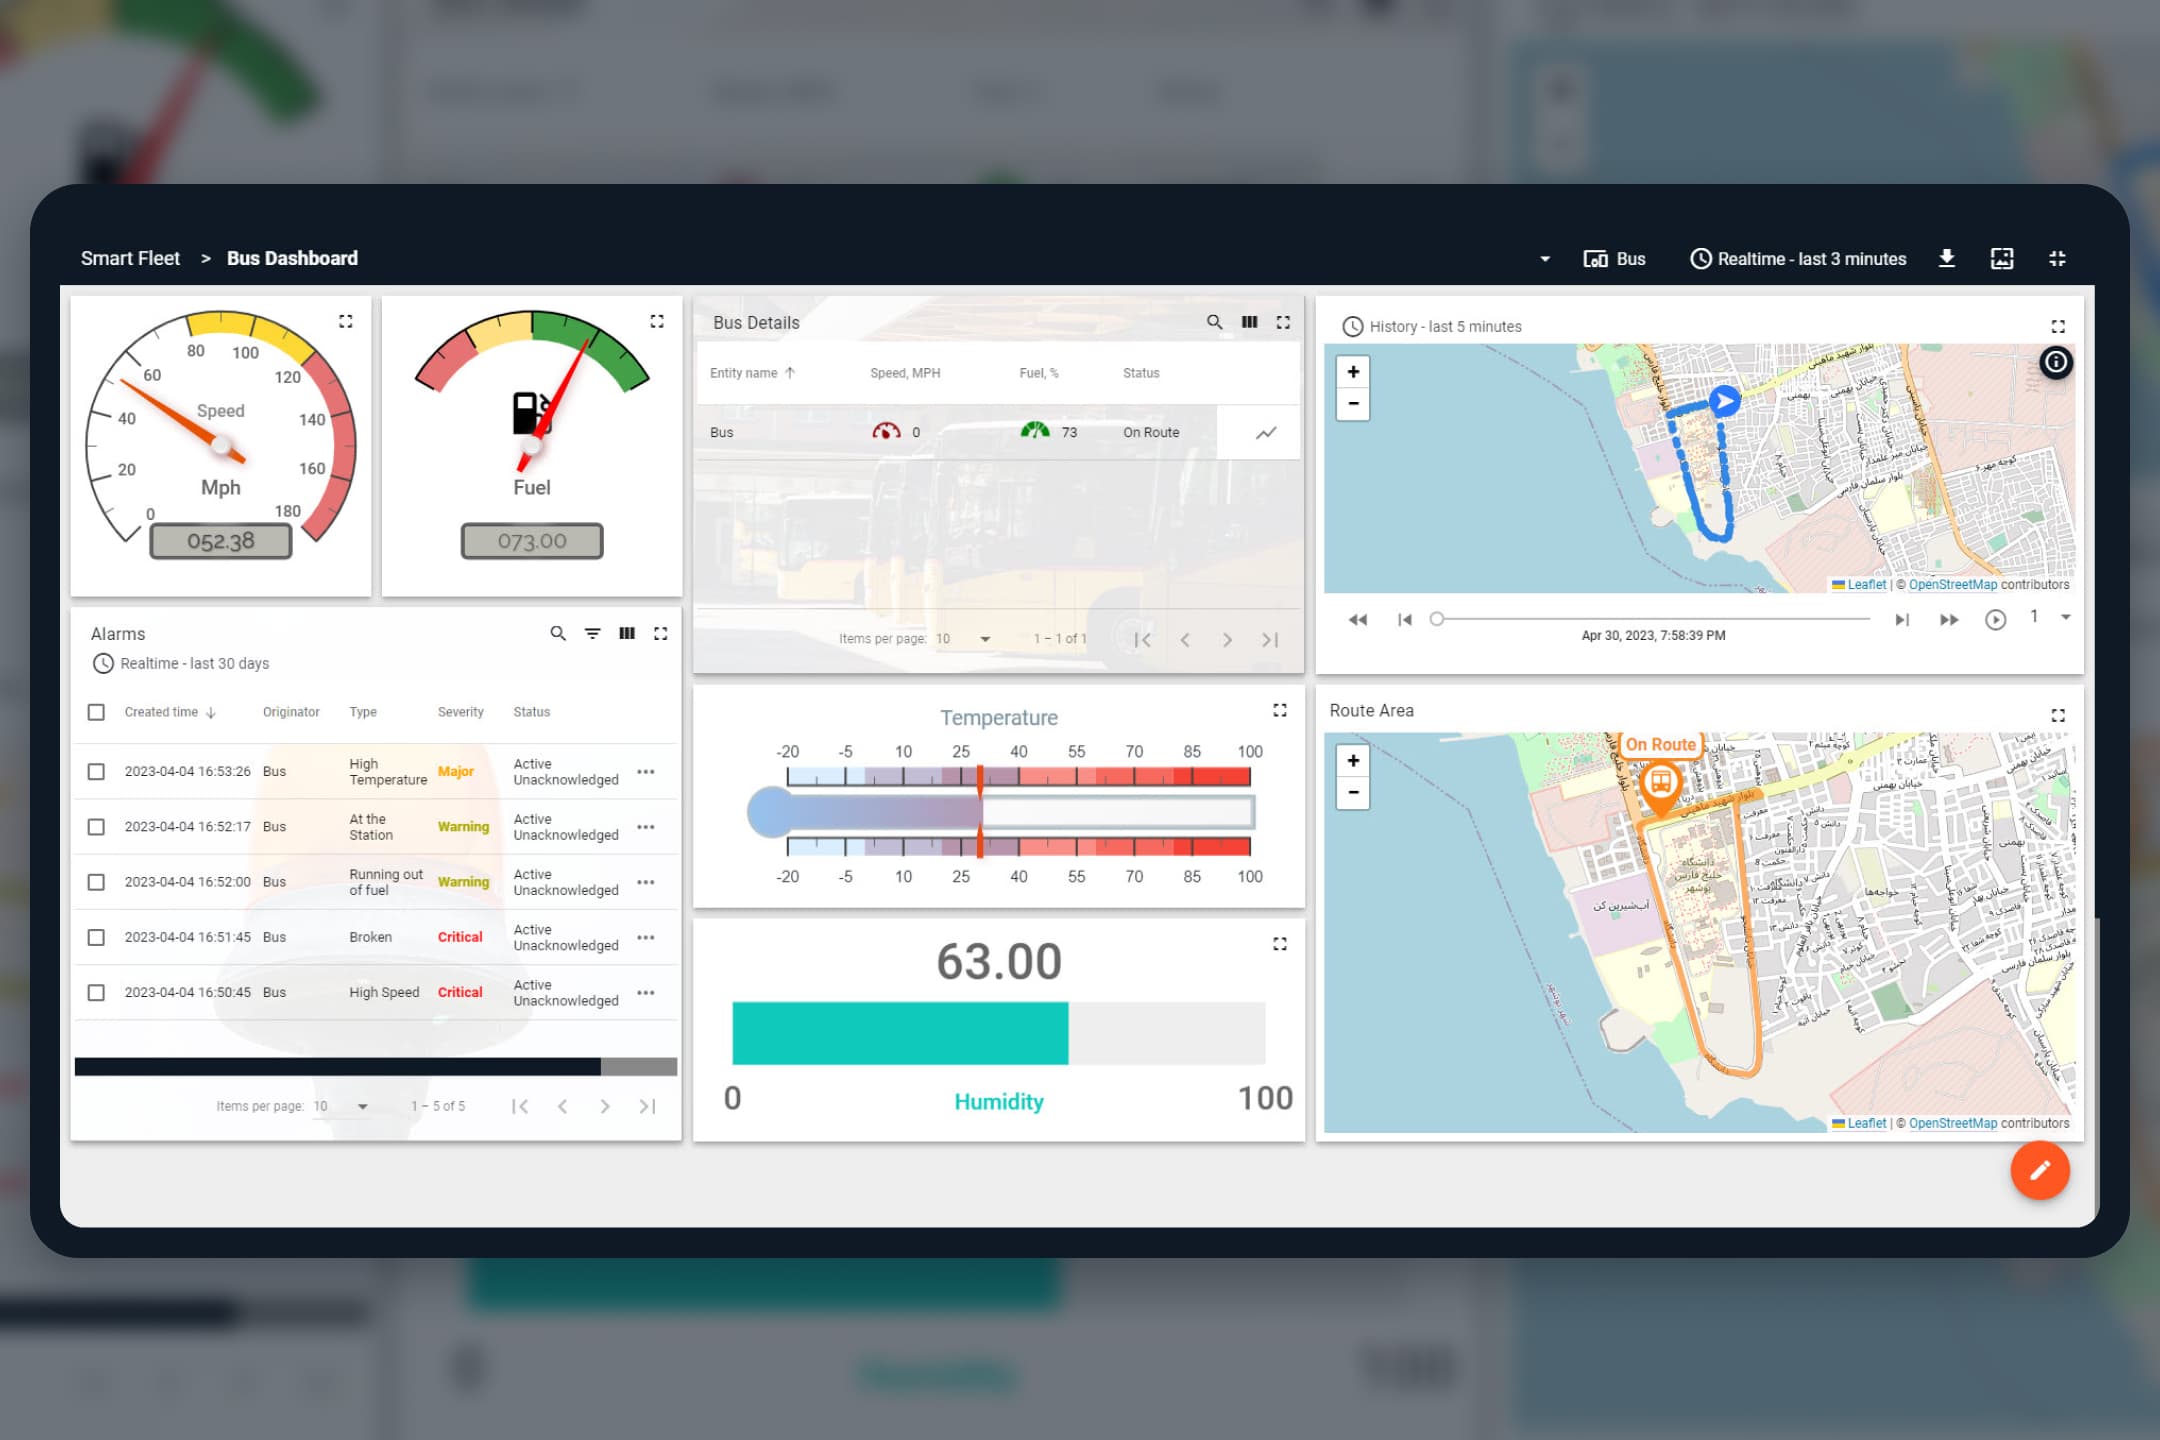Open the info icon on History map
Screen dimensions: 2160x1440
(x=2056, y=362)
